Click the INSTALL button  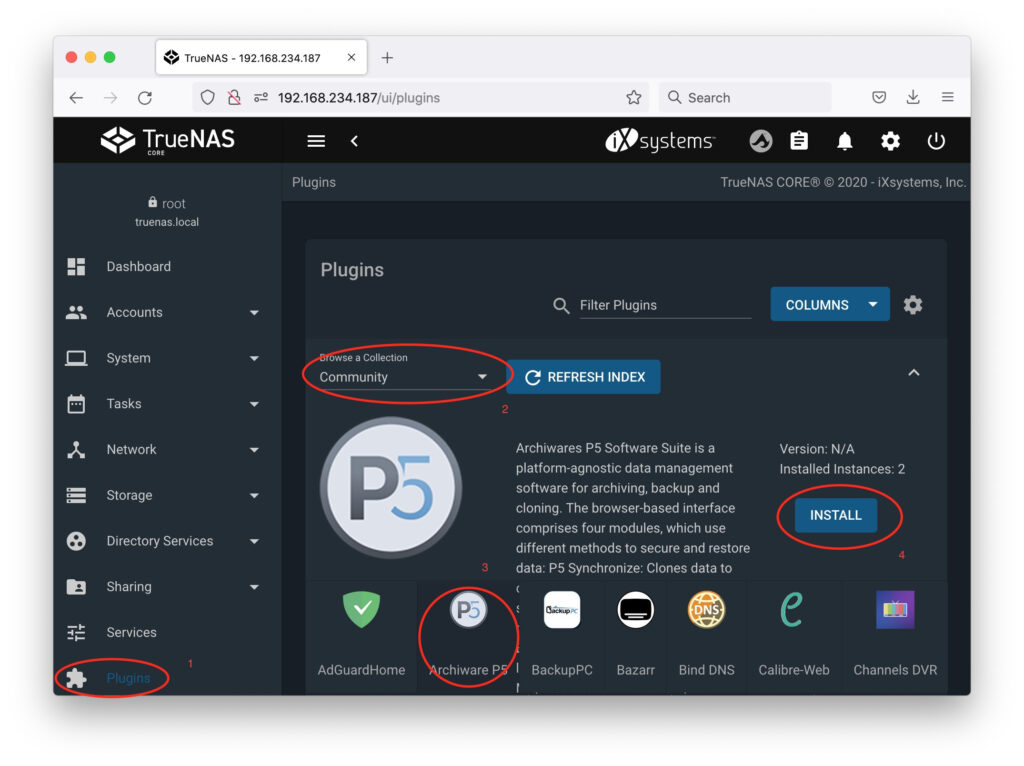(x=835, y=515)
